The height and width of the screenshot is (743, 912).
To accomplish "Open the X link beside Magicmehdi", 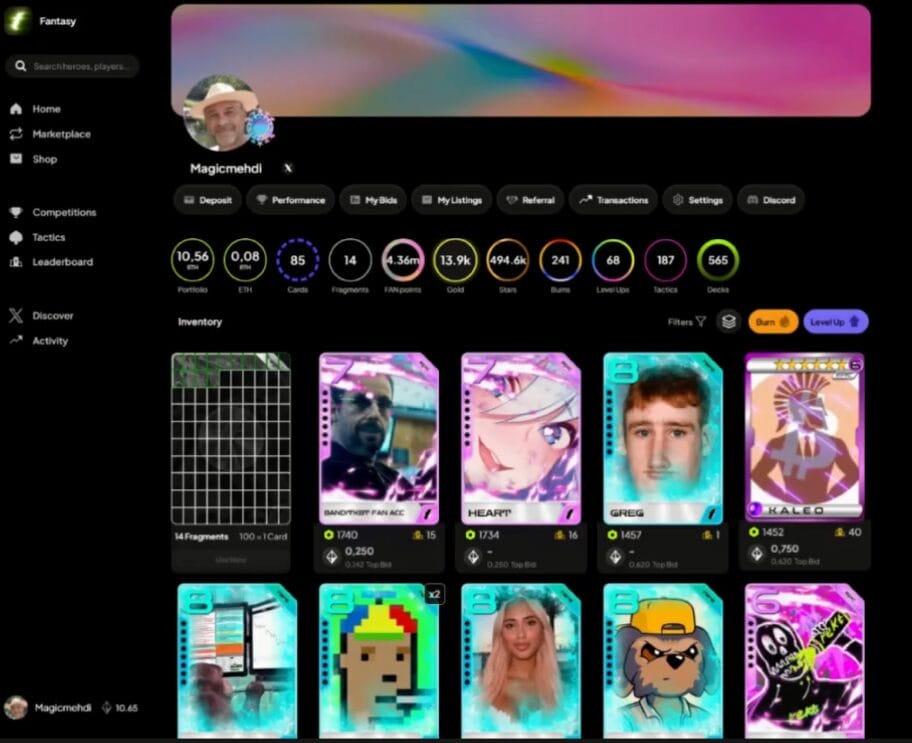I will 288,169.
